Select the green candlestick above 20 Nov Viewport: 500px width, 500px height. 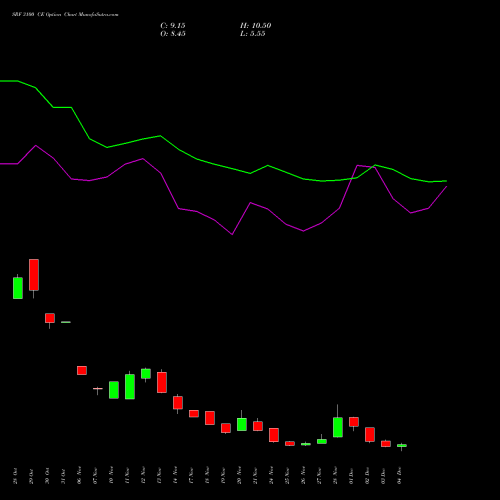[x=242, y=424]
